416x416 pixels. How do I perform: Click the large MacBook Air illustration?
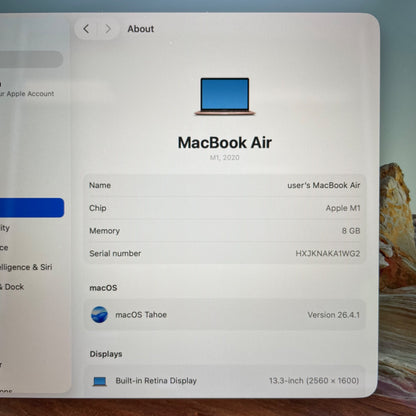[225, 97]
